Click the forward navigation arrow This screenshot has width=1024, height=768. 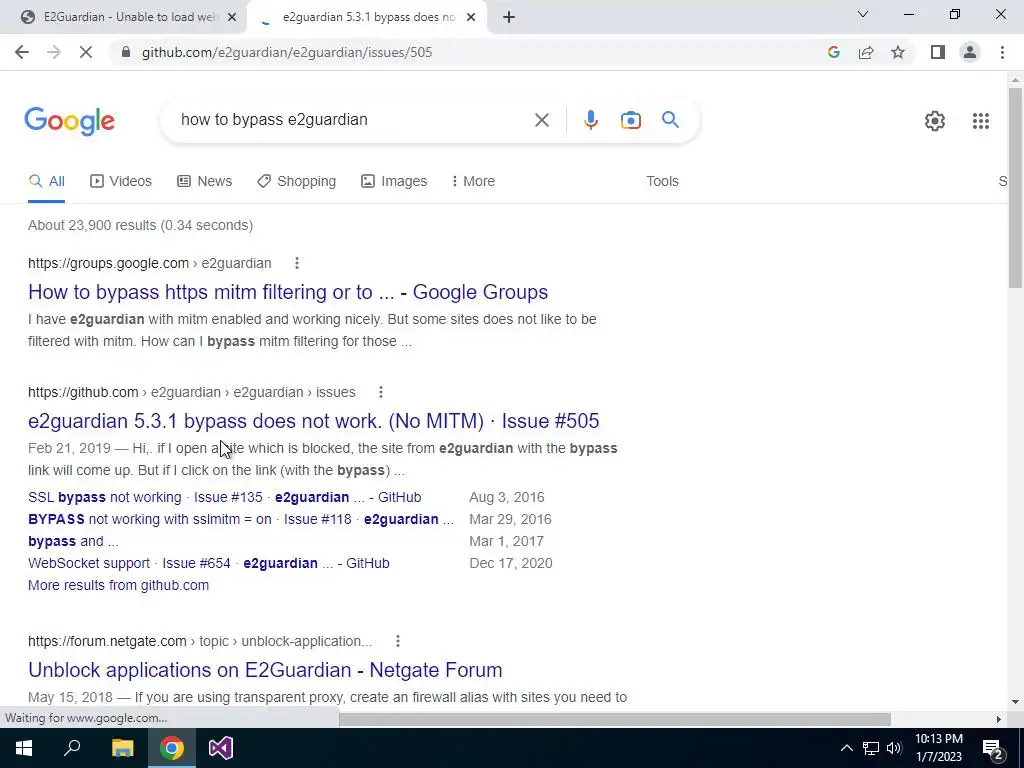[x=54, y=52]
